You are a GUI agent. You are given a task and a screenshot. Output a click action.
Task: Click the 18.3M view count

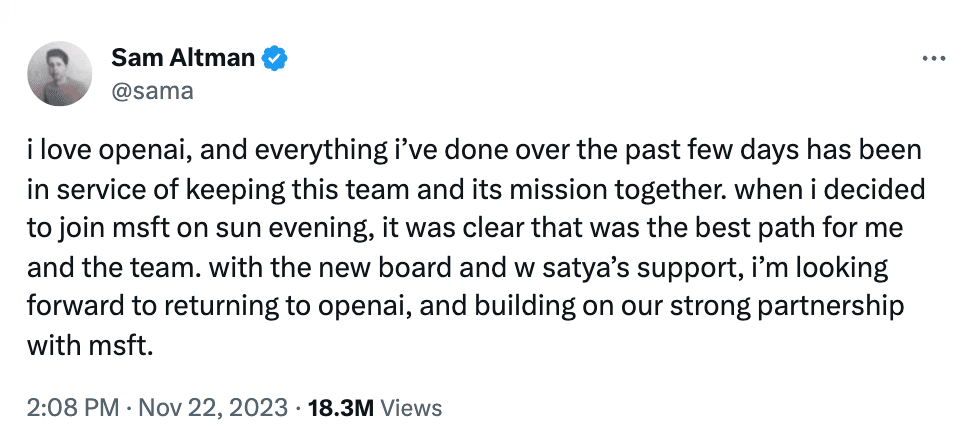pos(340,407)
